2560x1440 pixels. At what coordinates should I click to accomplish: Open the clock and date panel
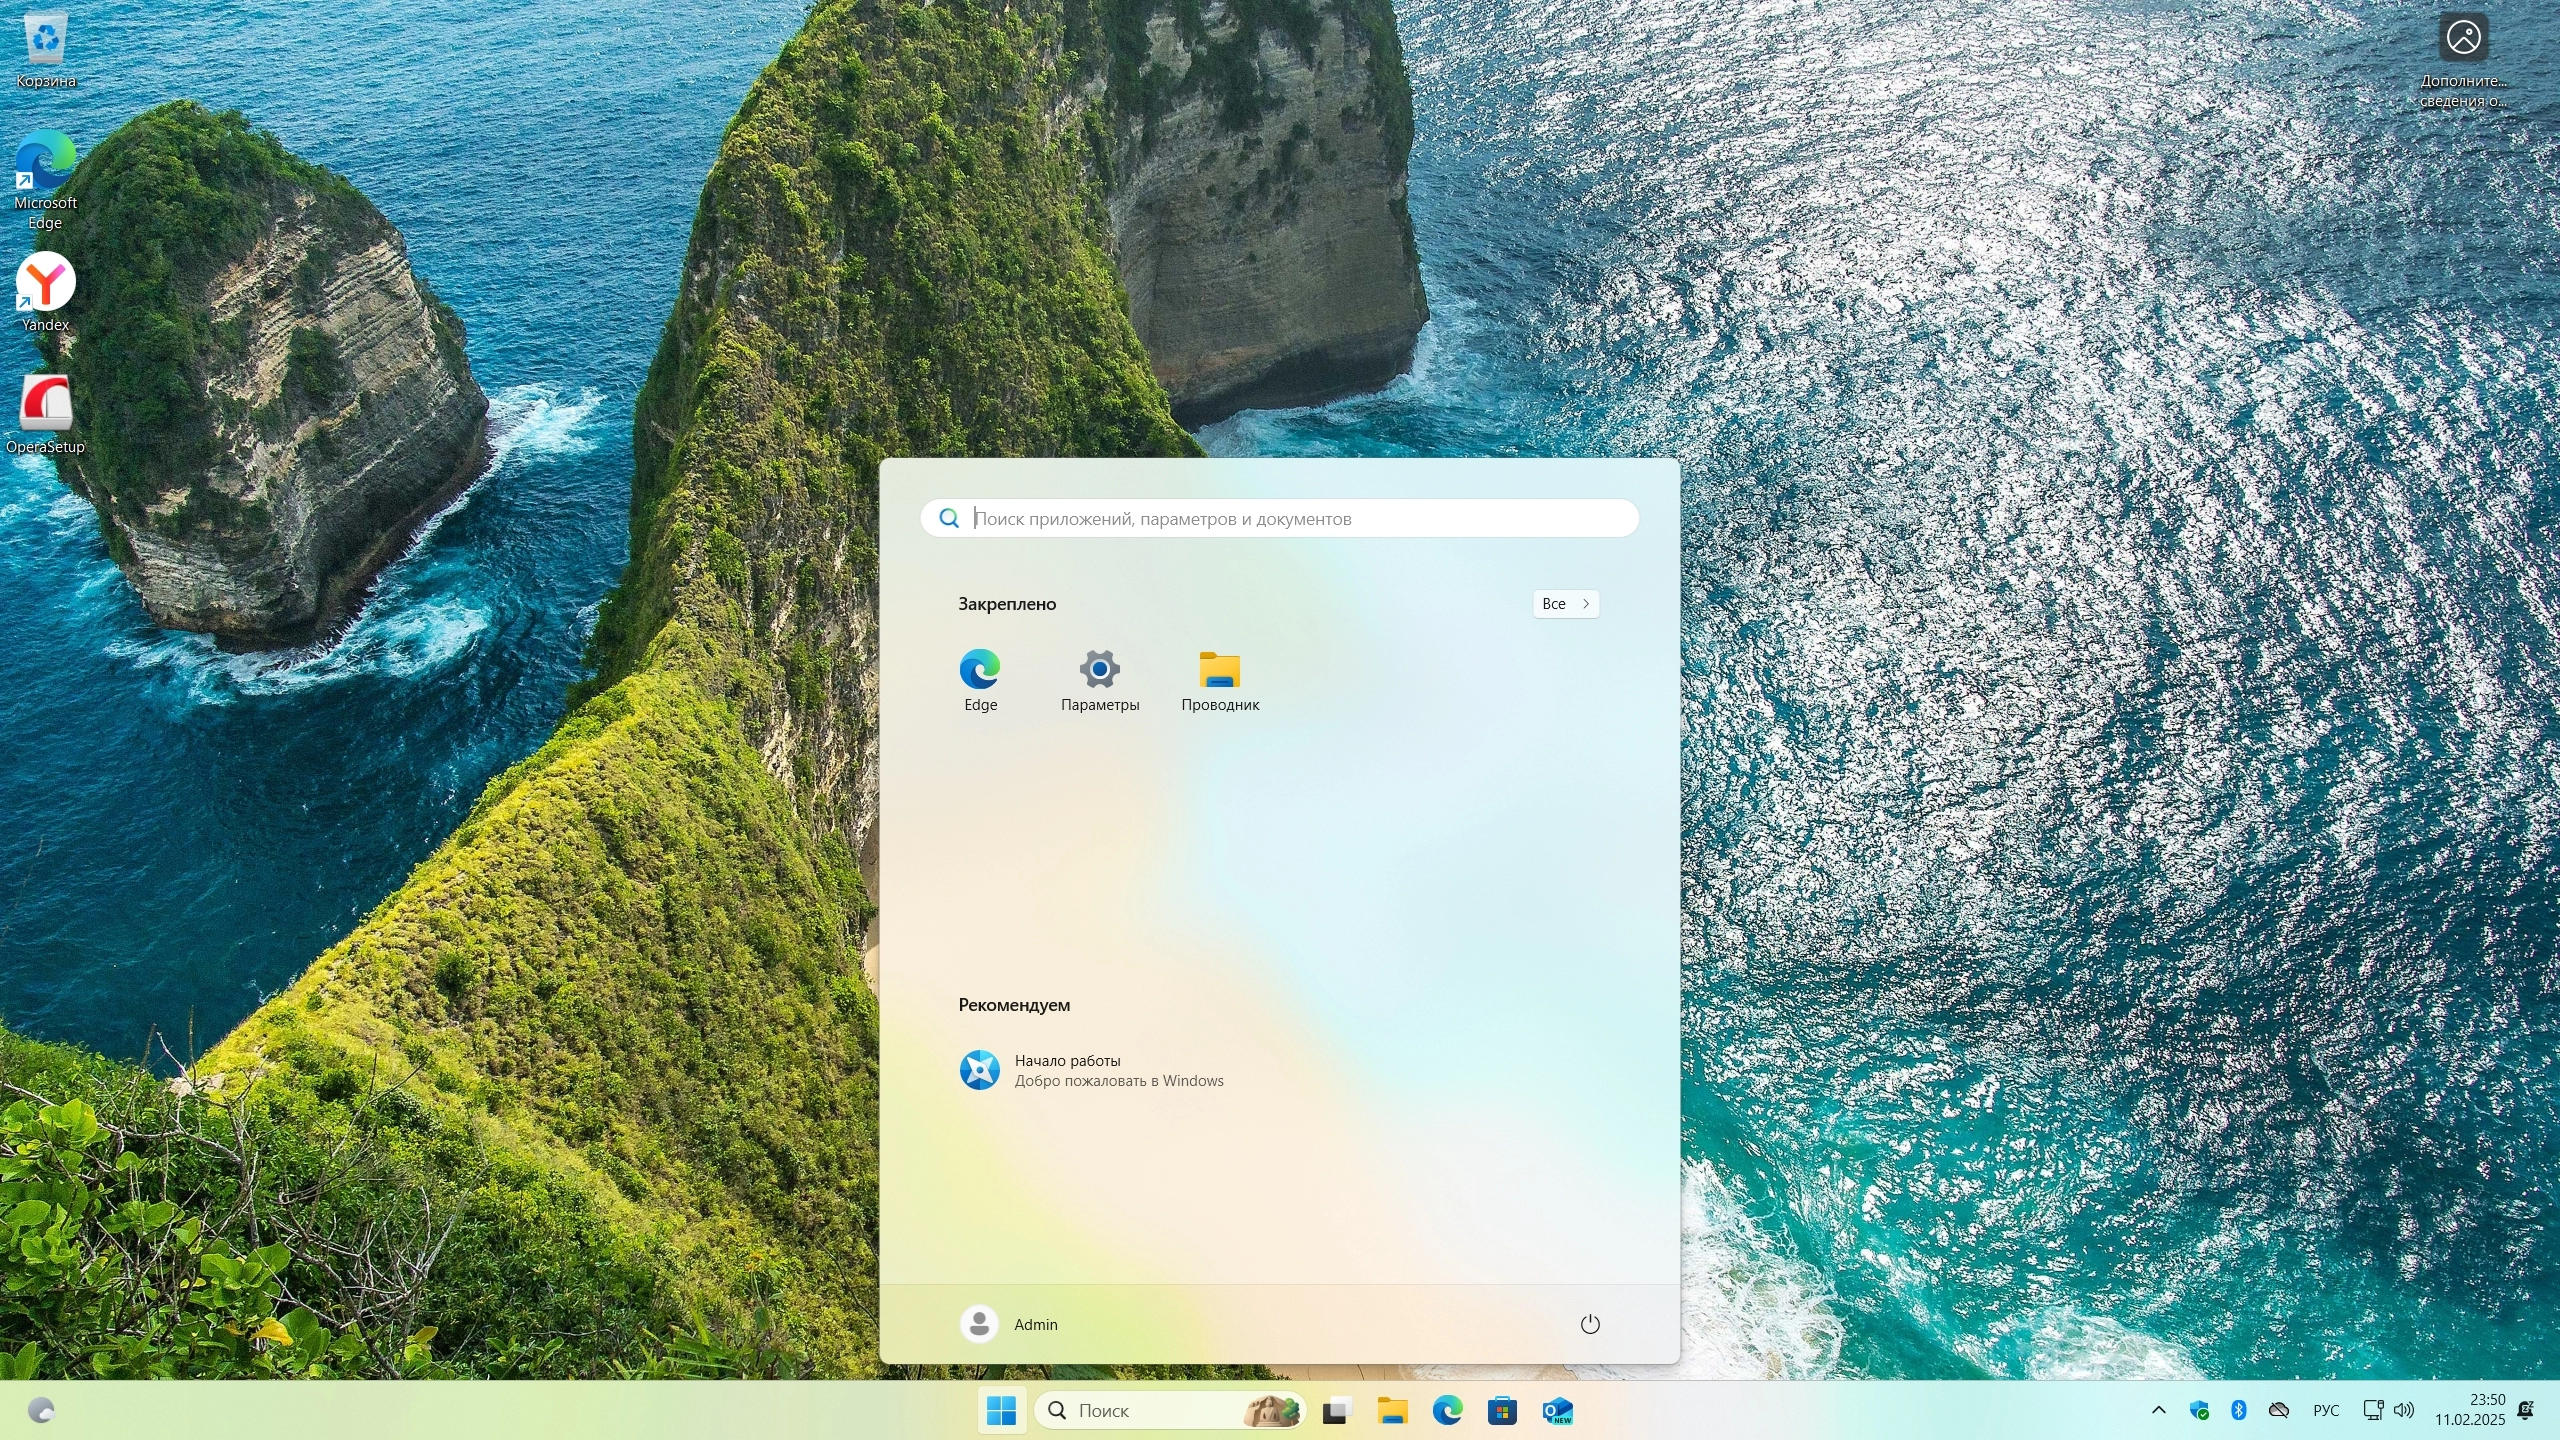tap(2469, 1410)
